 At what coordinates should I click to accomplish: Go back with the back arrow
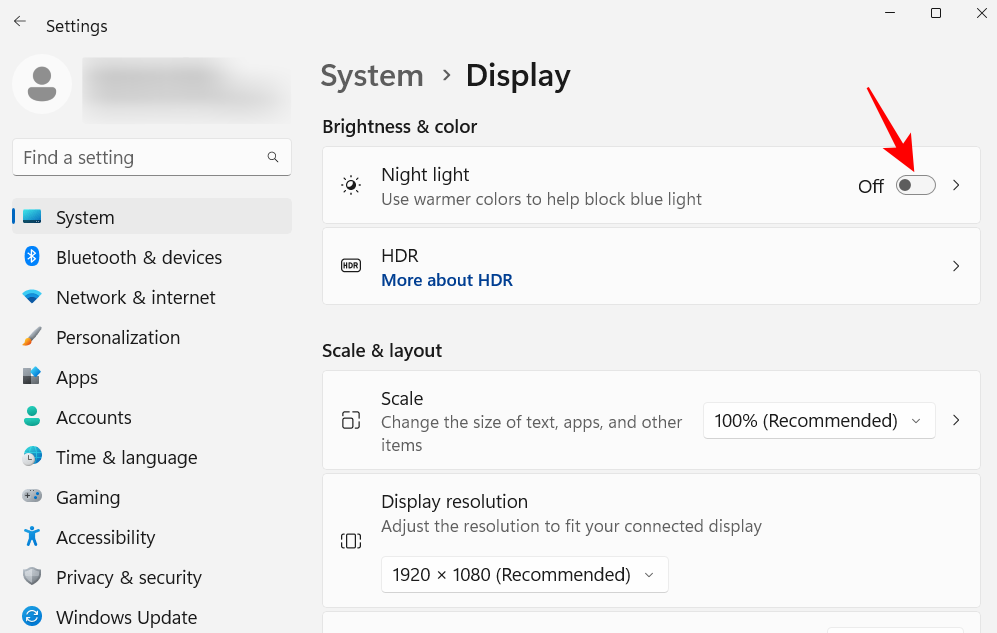(20, 21)
